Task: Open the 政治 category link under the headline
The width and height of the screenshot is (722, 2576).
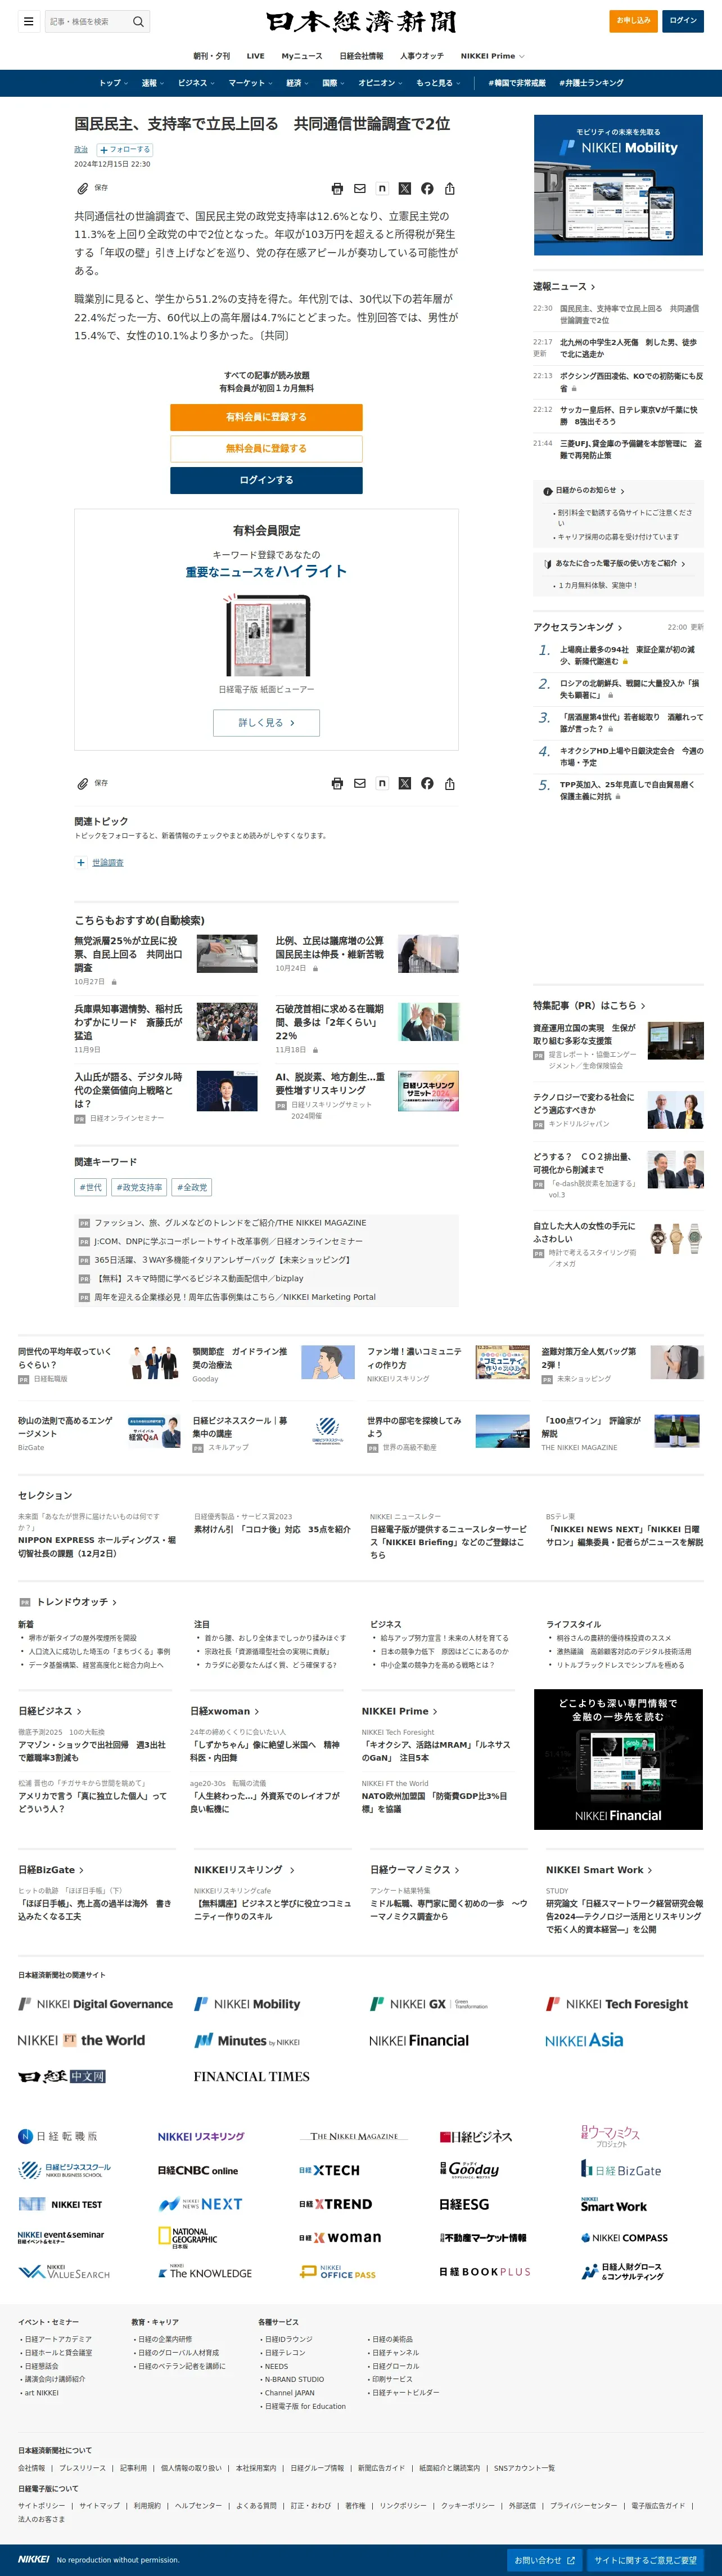Action: pos(81,150)
